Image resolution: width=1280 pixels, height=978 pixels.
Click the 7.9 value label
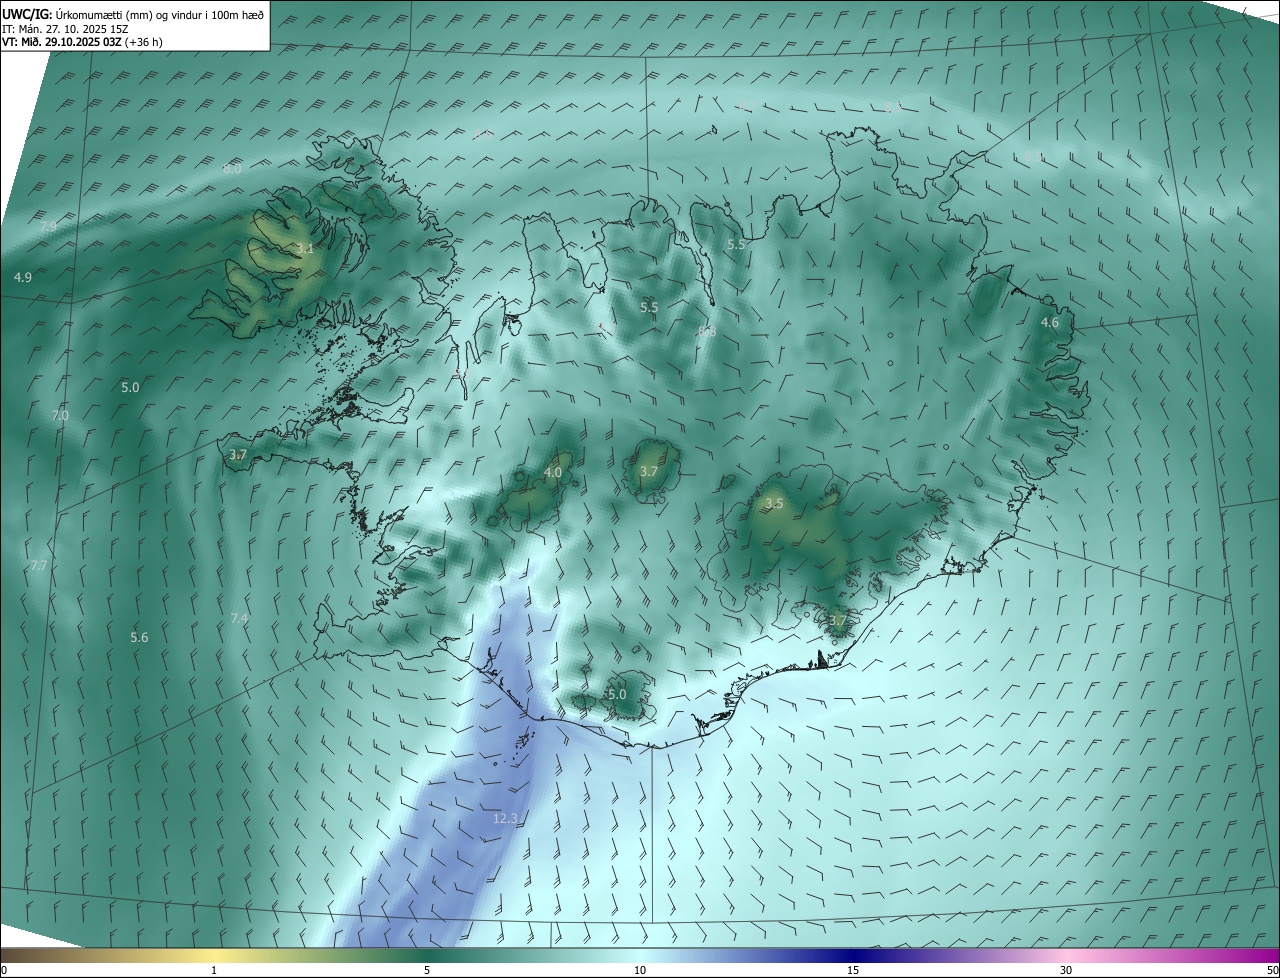tap(48, 226)
